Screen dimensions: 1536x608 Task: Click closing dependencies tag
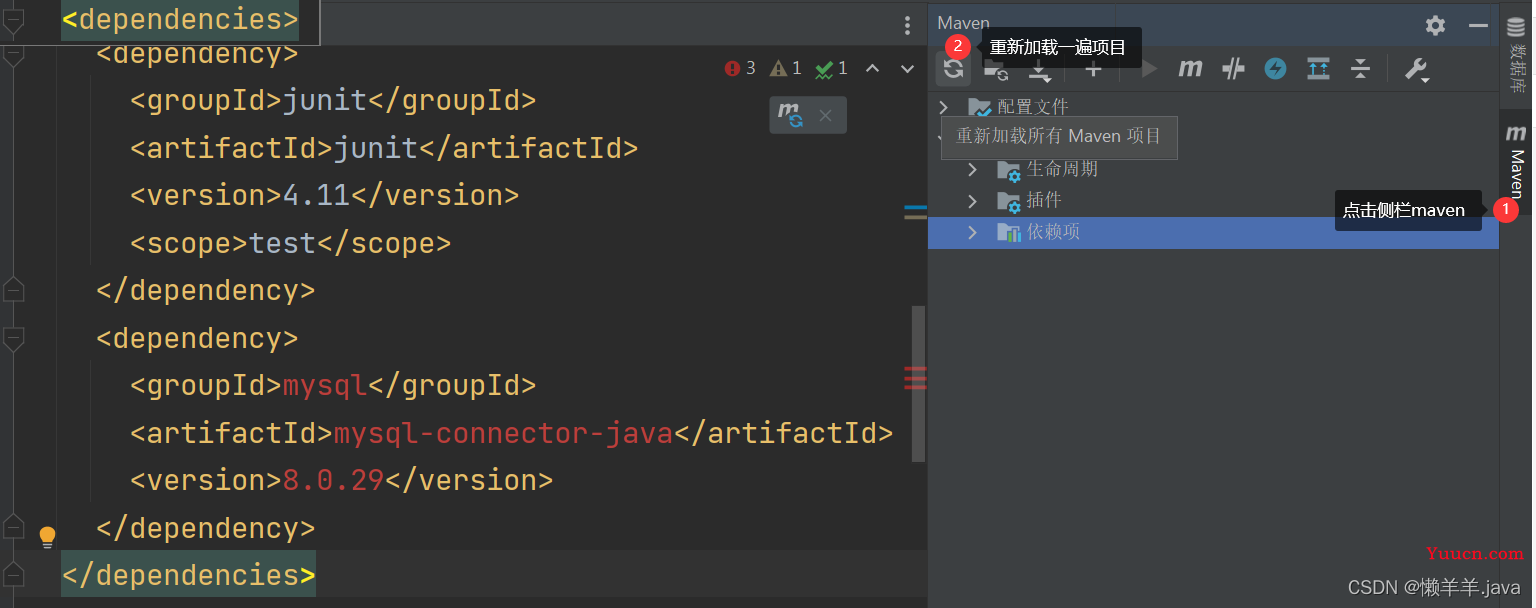[189, 575]
